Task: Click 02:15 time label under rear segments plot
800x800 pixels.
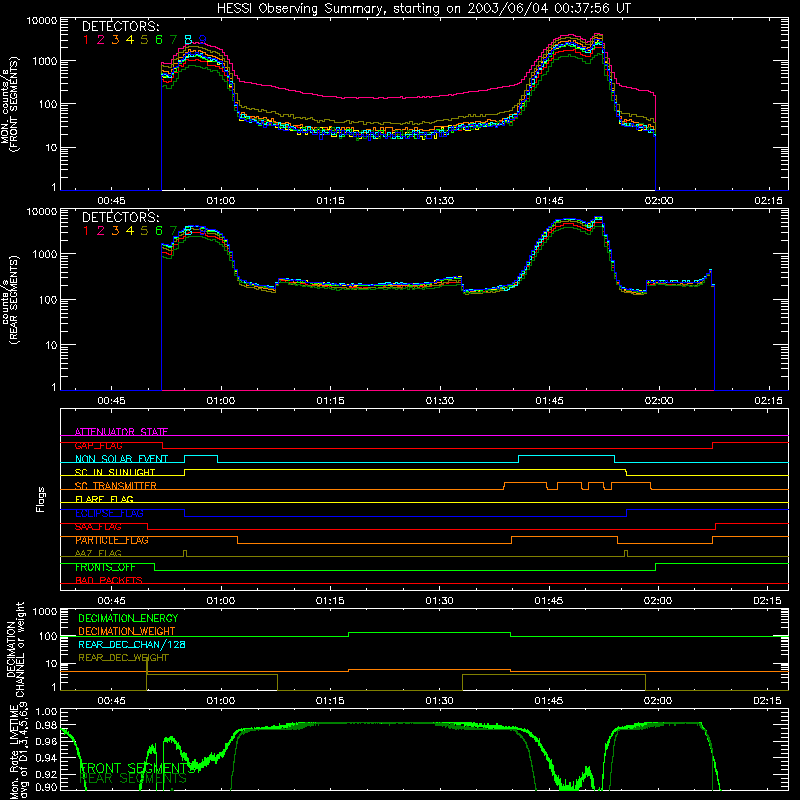Action: 768,401
